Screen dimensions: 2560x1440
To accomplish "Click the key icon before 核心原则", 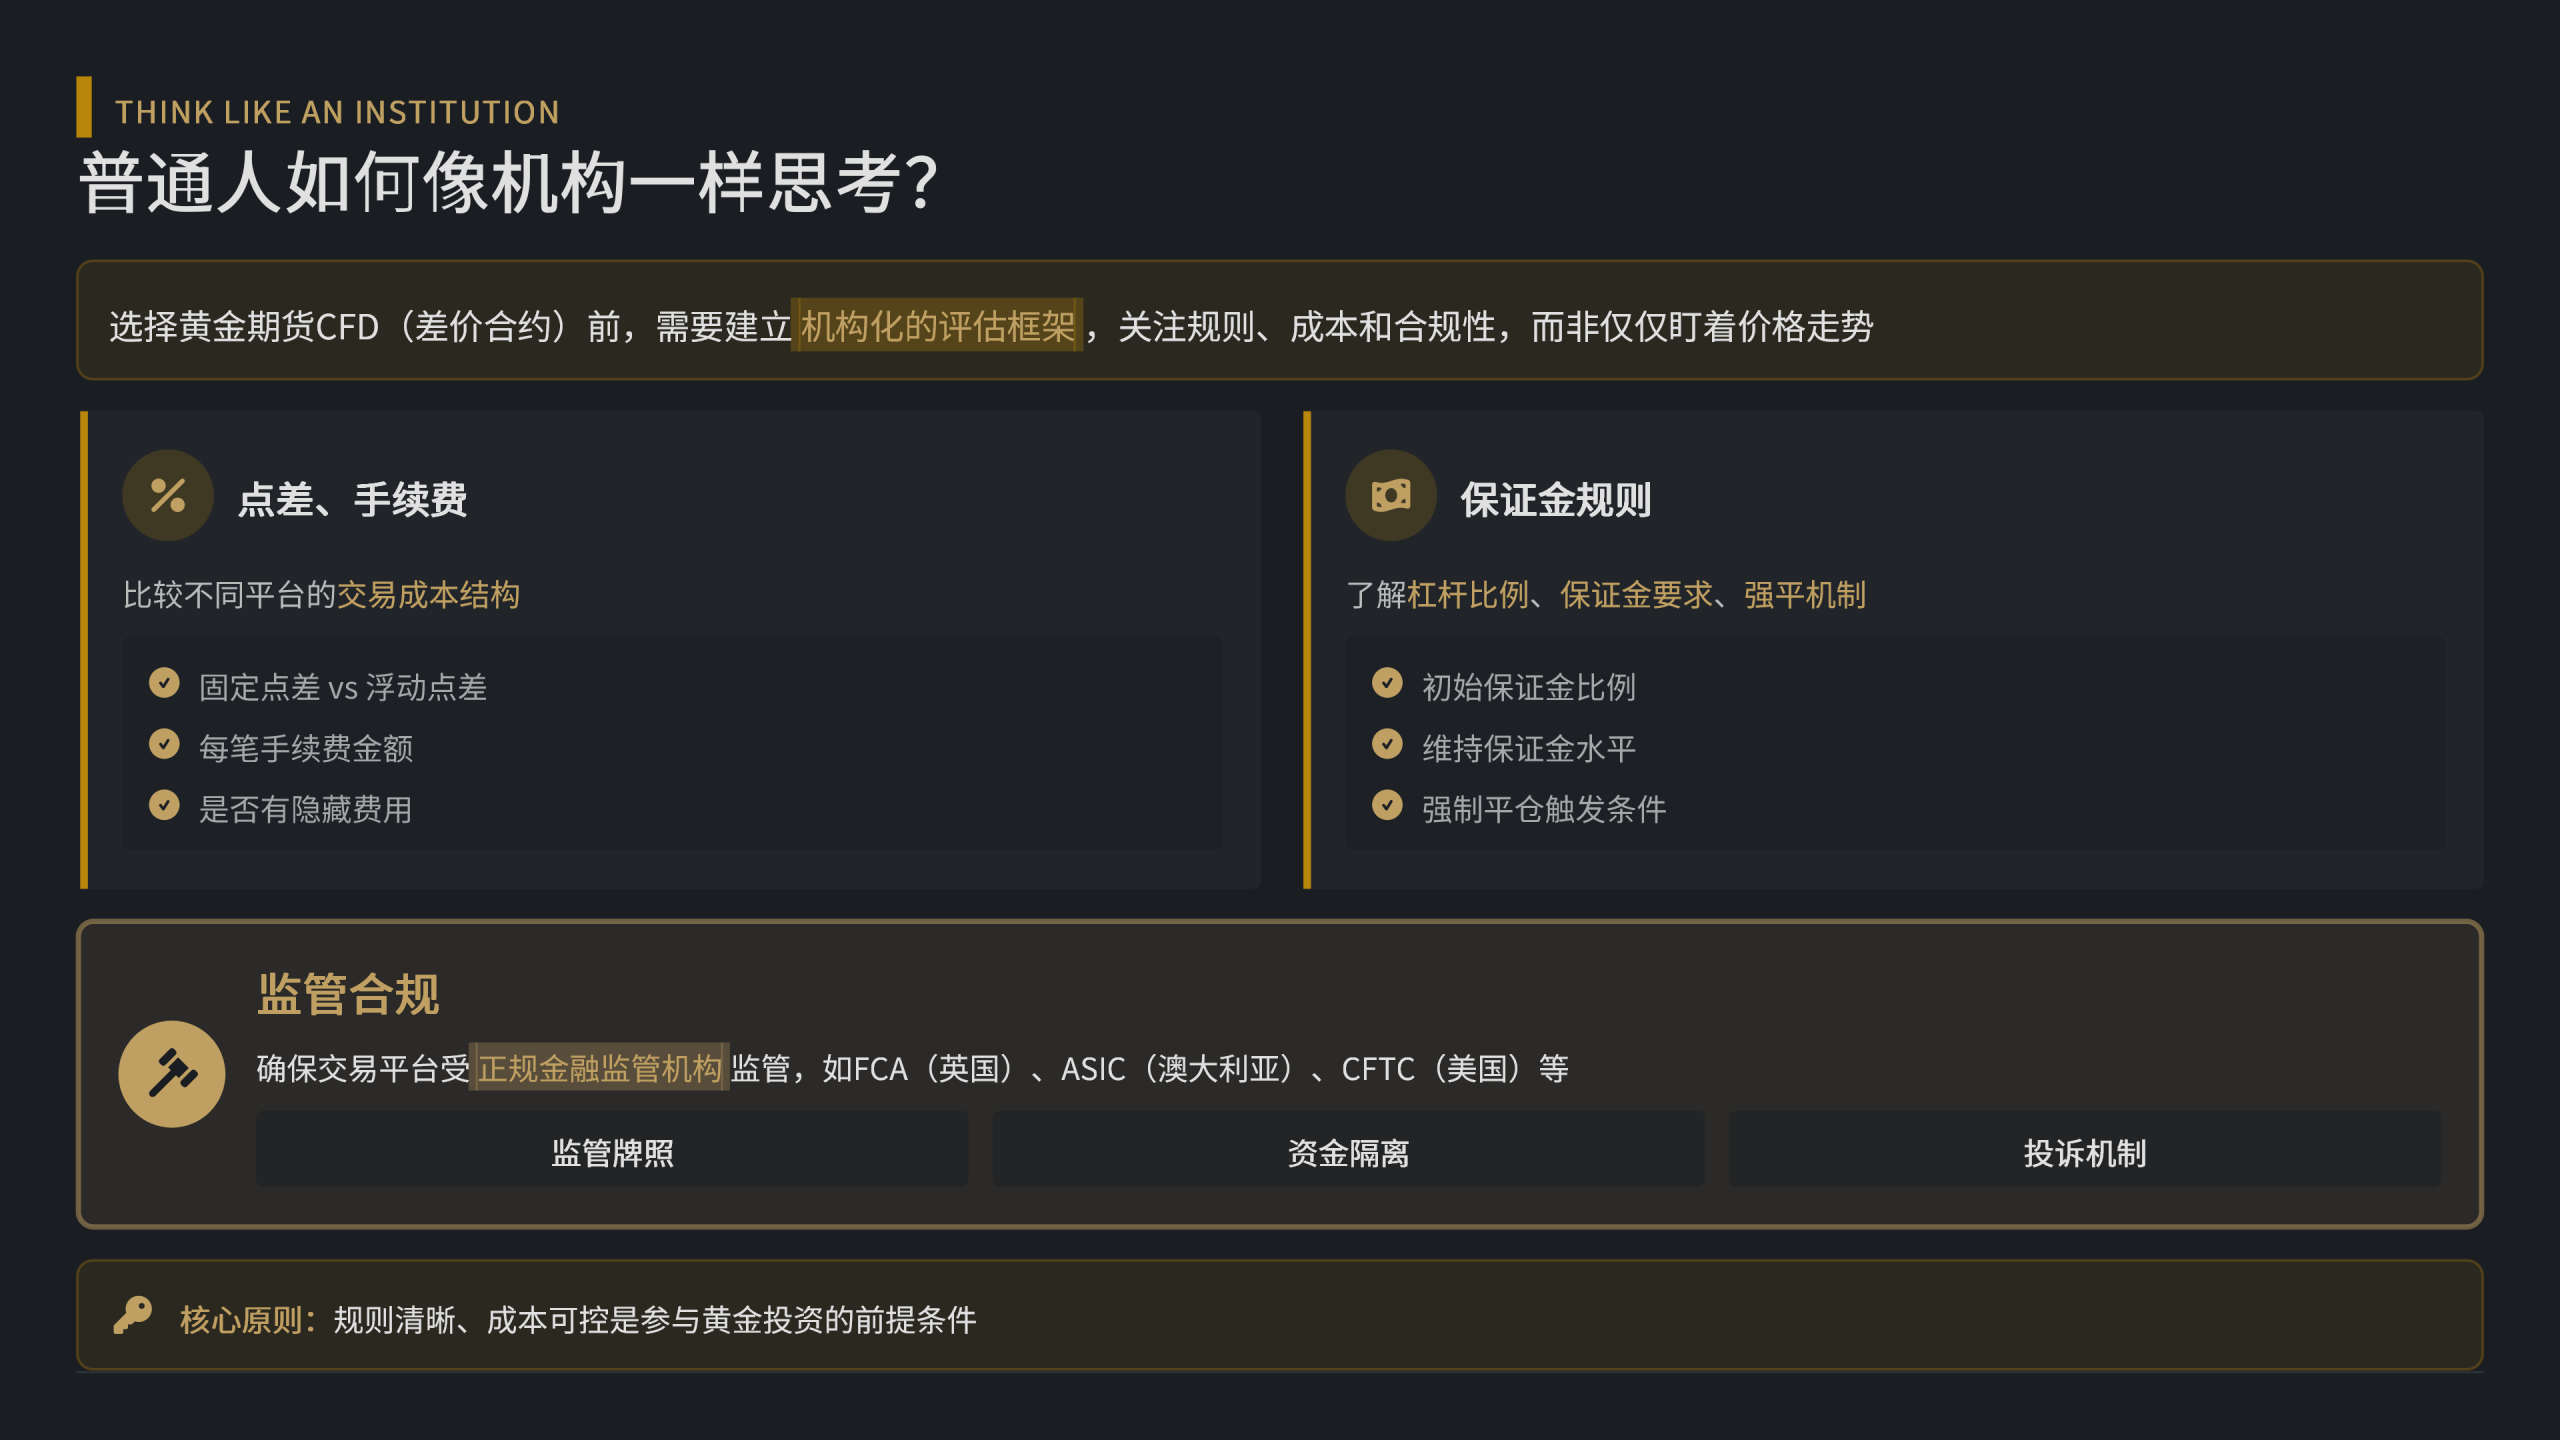I will tap(132, 1315).
